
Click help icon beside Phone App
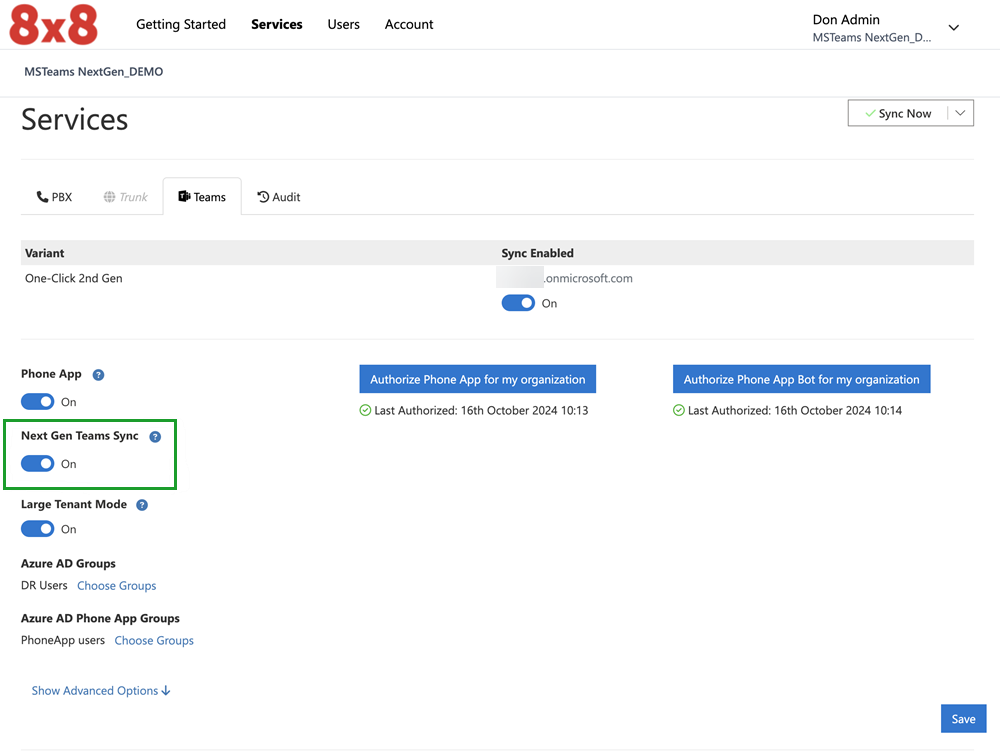point(98,375)
